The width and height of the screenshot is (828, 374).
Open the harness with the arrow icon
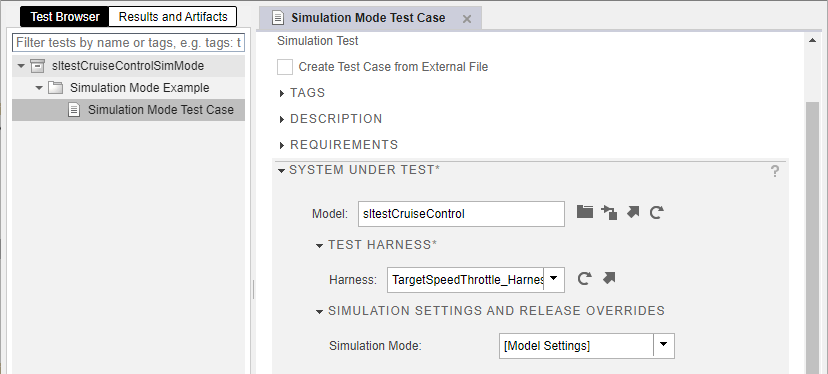(x=609, y=278)
